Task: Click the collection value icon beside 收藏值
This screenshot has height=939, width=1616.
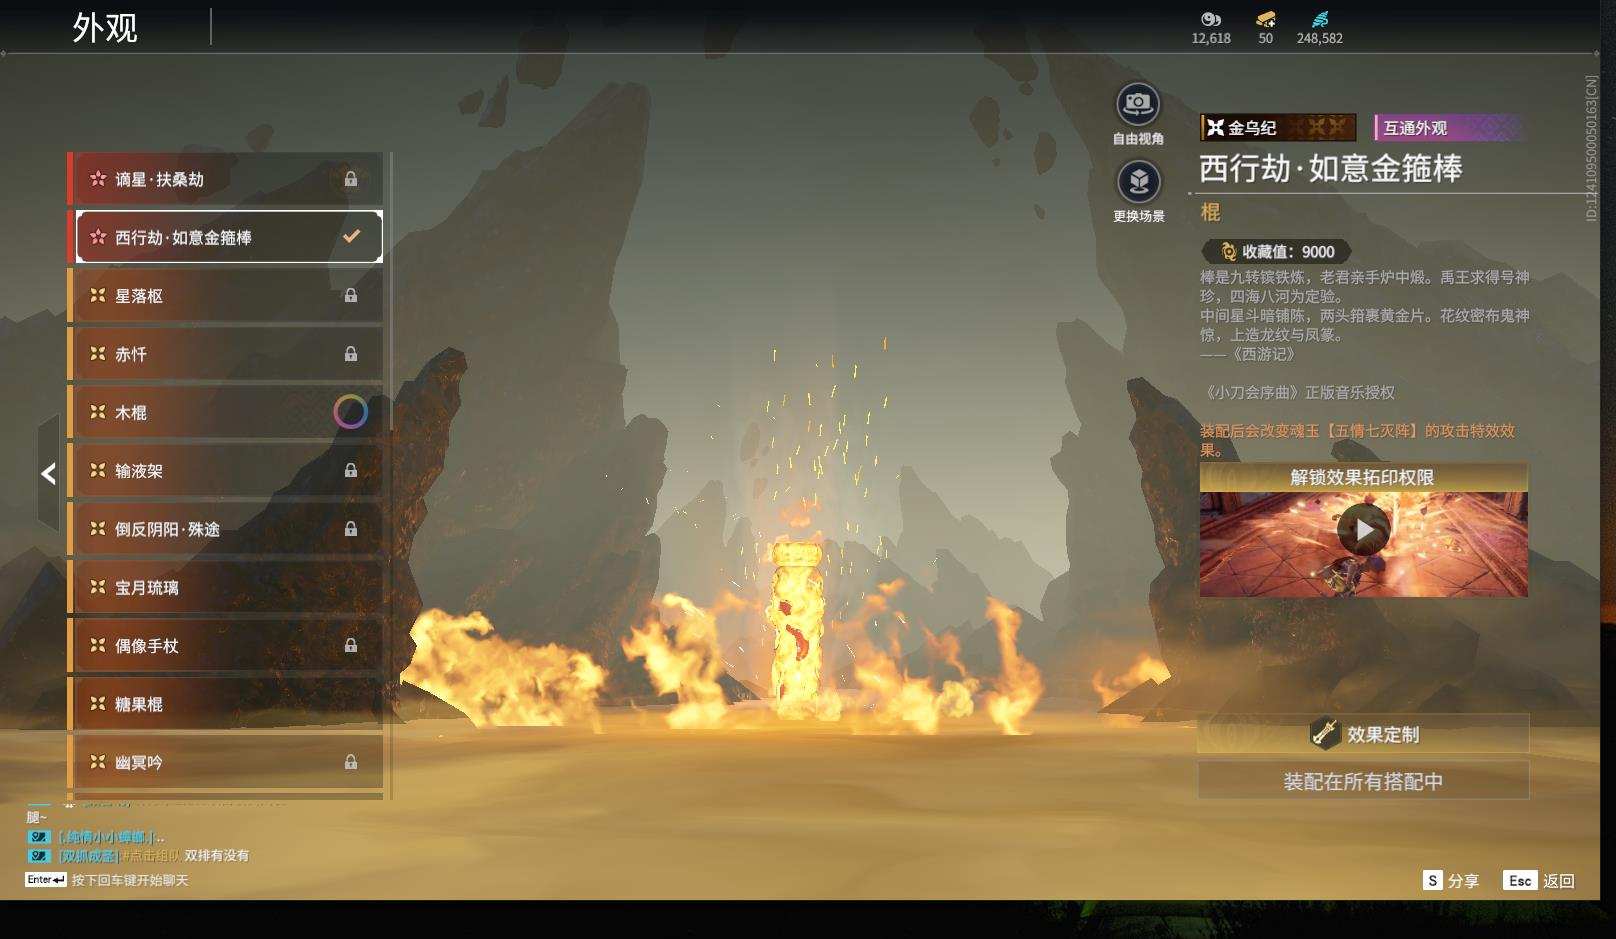Action: click(x=1229, y=252)
